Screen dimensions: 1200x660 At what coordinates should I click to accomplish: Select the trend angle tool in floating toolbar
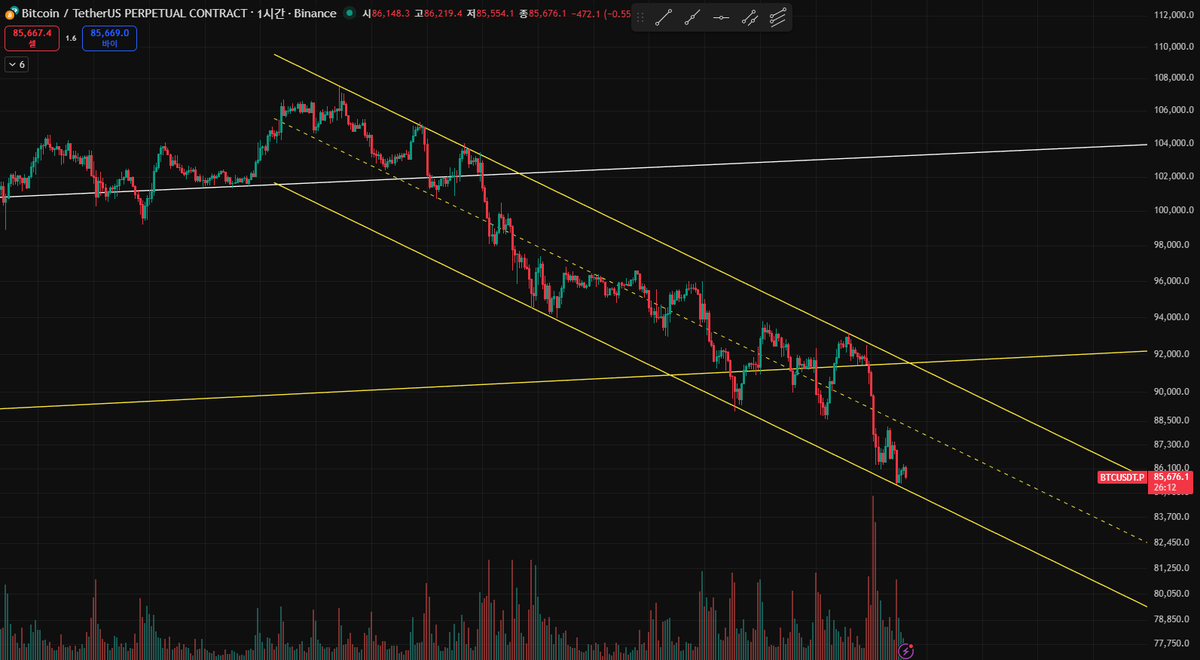pos(750,16)
